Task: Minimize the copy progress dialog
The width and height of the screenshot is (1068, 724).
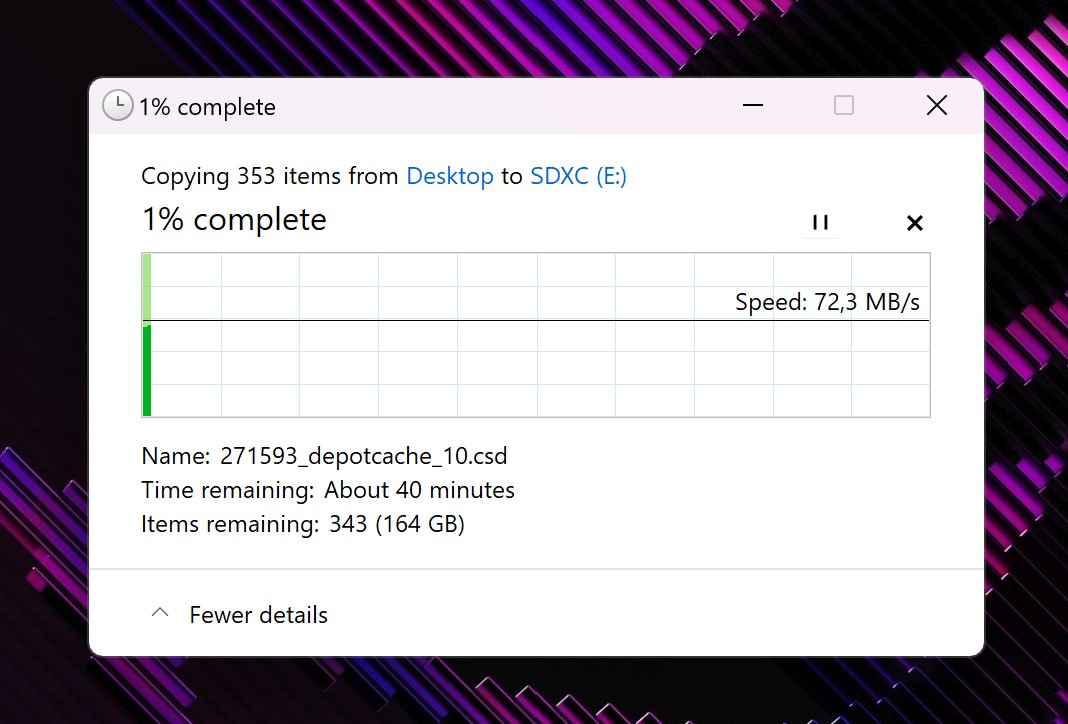Action: 753,105
